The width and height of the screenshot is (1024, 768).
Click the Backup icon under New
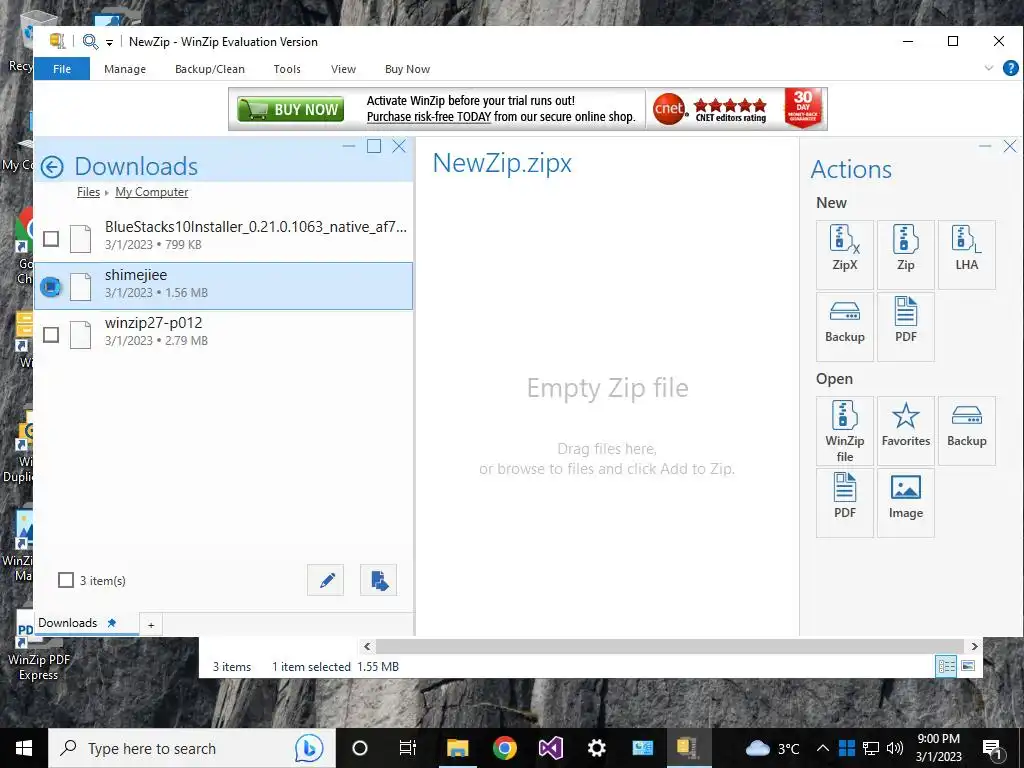[844, 327]
